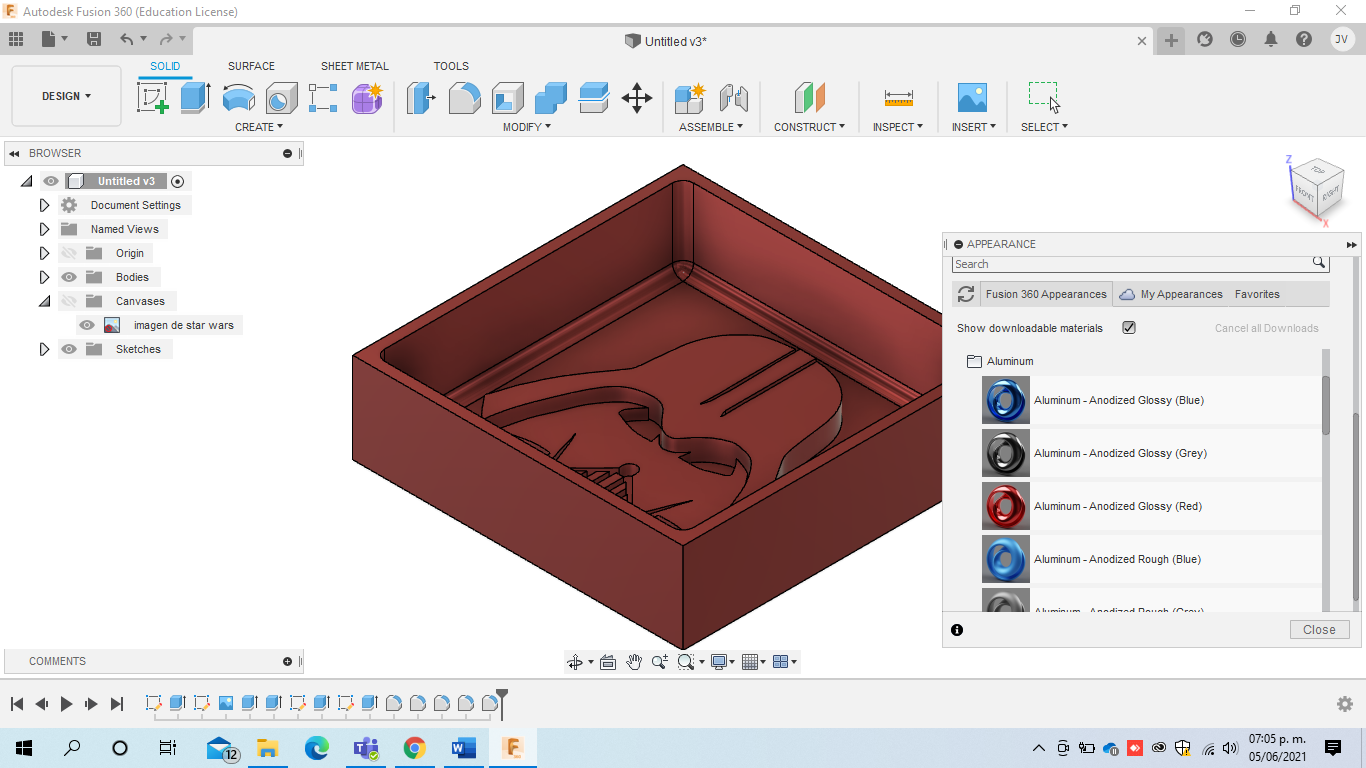Switch to the TOOLS tab
Image resolution: width=1366 pixels, height=768 pixels.
tap(451, 66)
